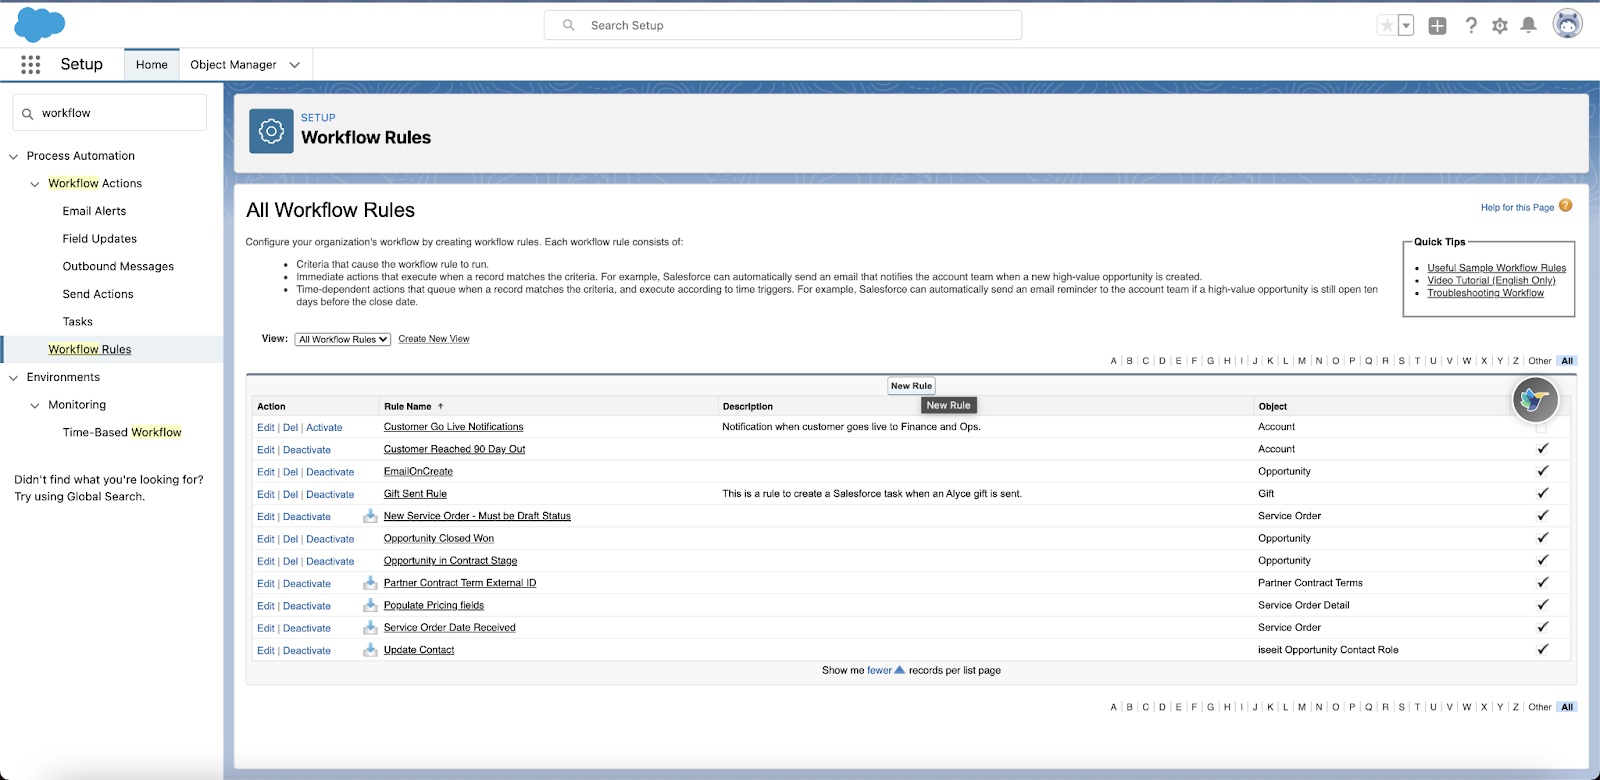Screen dimensions: 1600x780
Task: Open the All Workflow Rules view dropdown
Action: click(343, 339)
